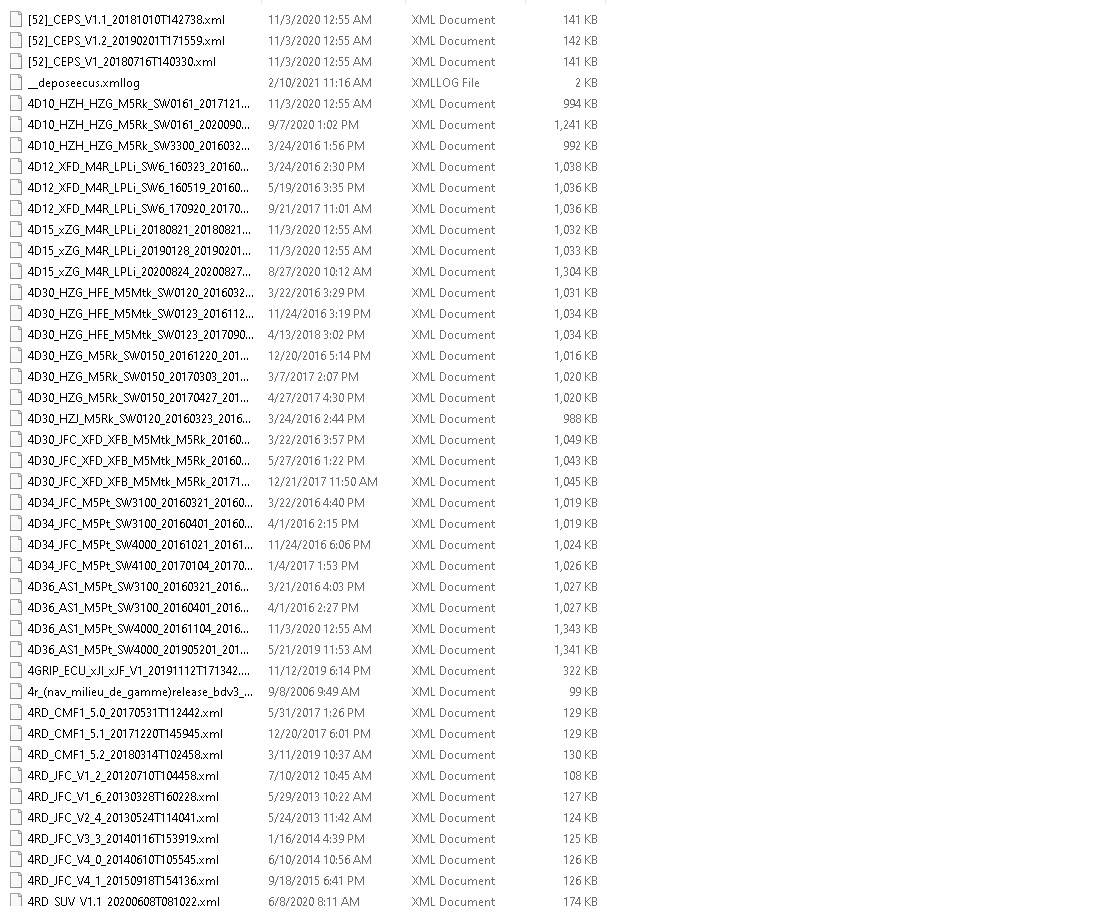Select icon of [52]_CEPS_V1_20180716T140330.xml
1116x914 pixels.
(16, 62)
